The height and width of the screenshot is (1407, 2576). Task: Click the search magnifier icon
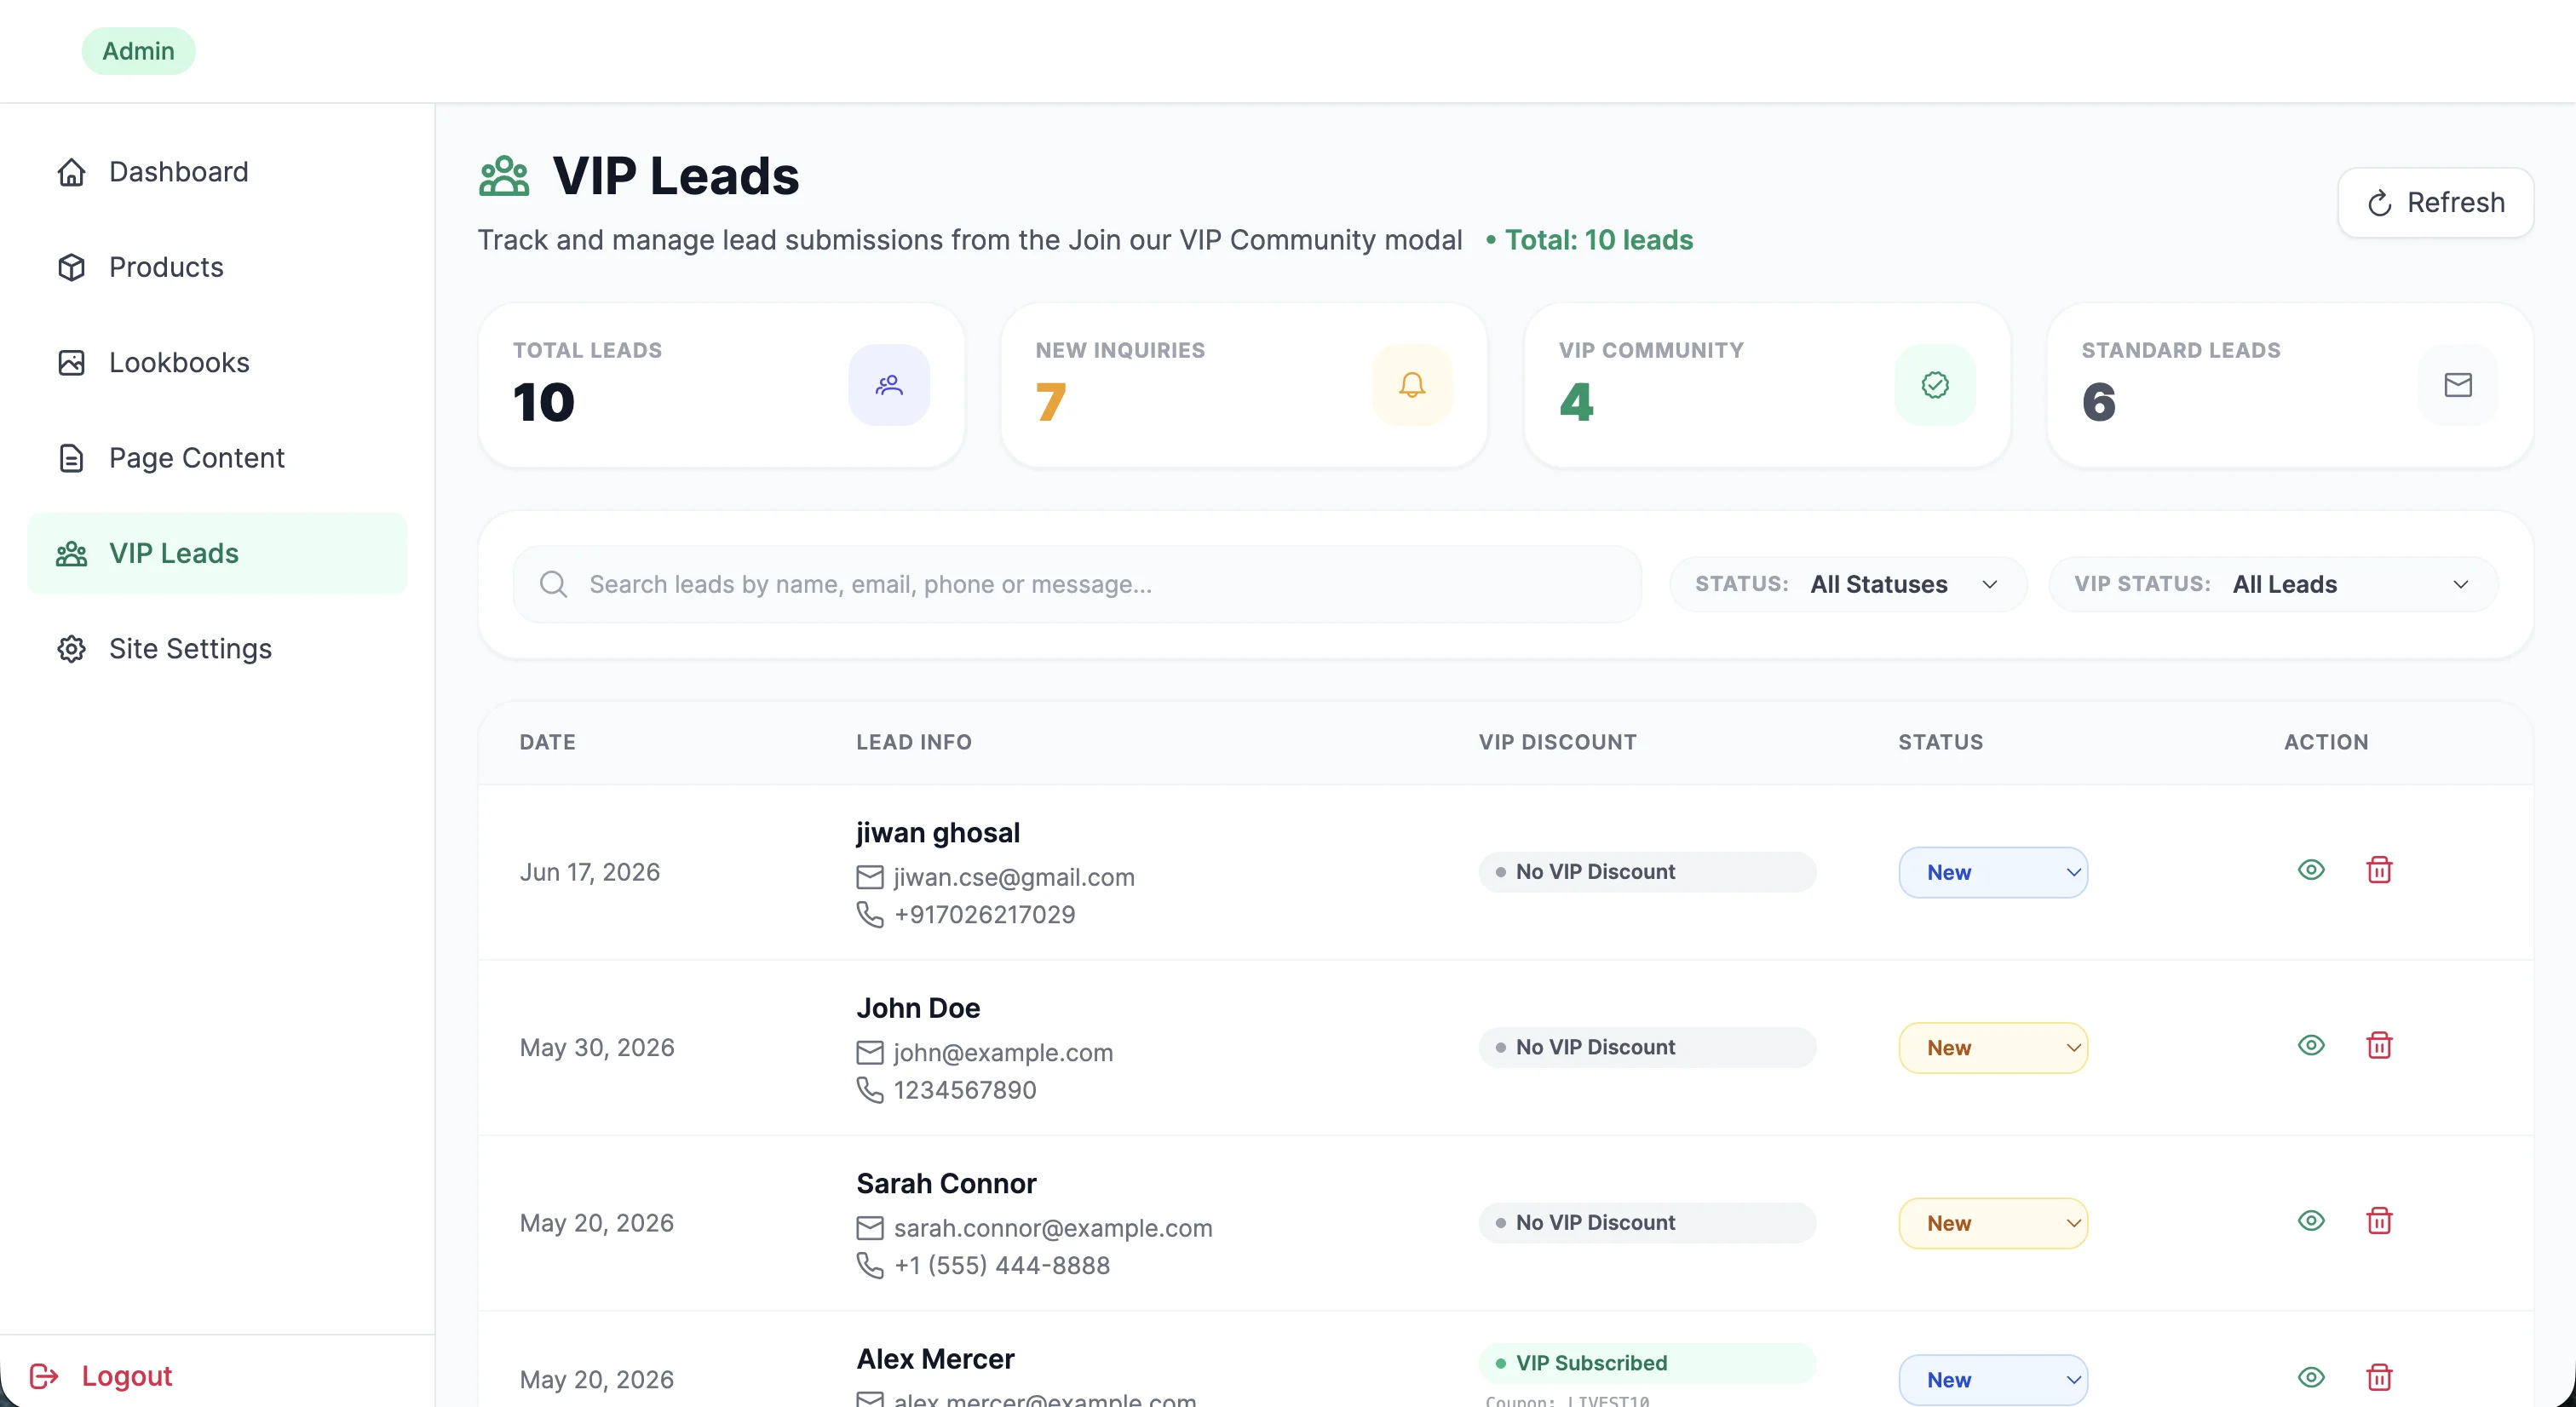[x=553, y=584]
